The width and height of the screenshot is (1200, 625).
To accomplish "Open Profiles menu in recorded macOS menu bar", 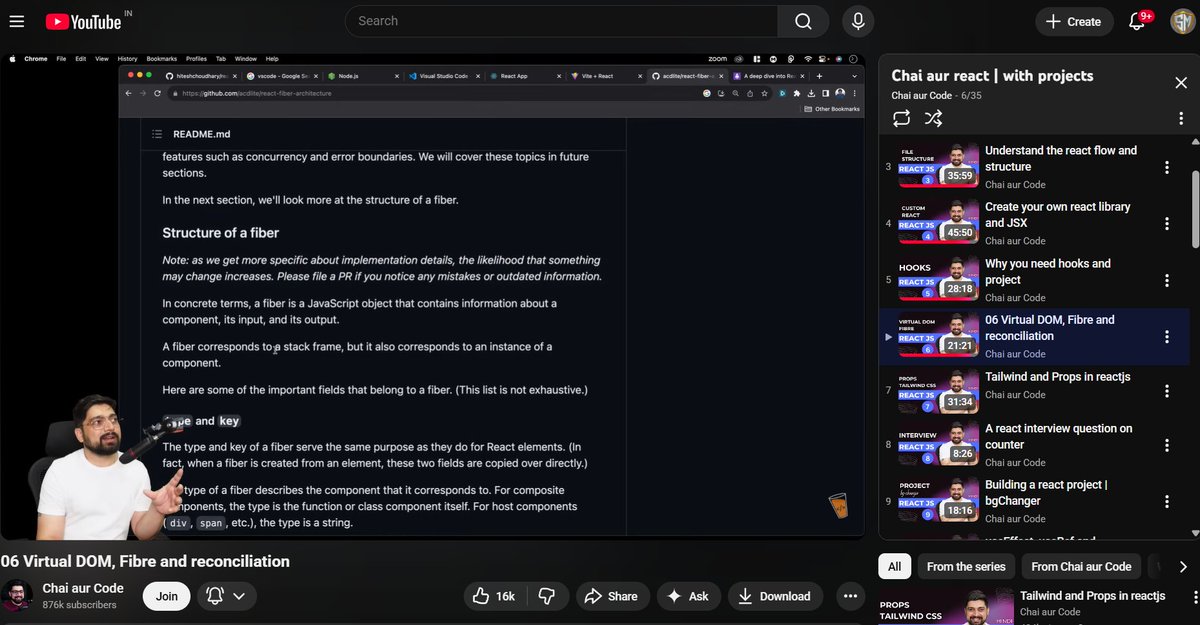I will coord(196,59).
